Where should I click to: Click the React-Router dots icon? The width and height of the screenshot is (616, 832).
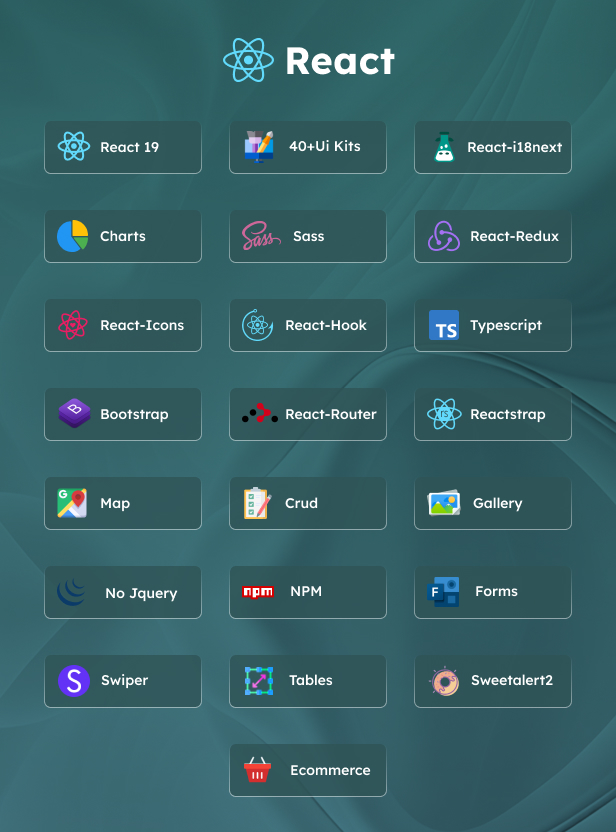click(259, 414)
